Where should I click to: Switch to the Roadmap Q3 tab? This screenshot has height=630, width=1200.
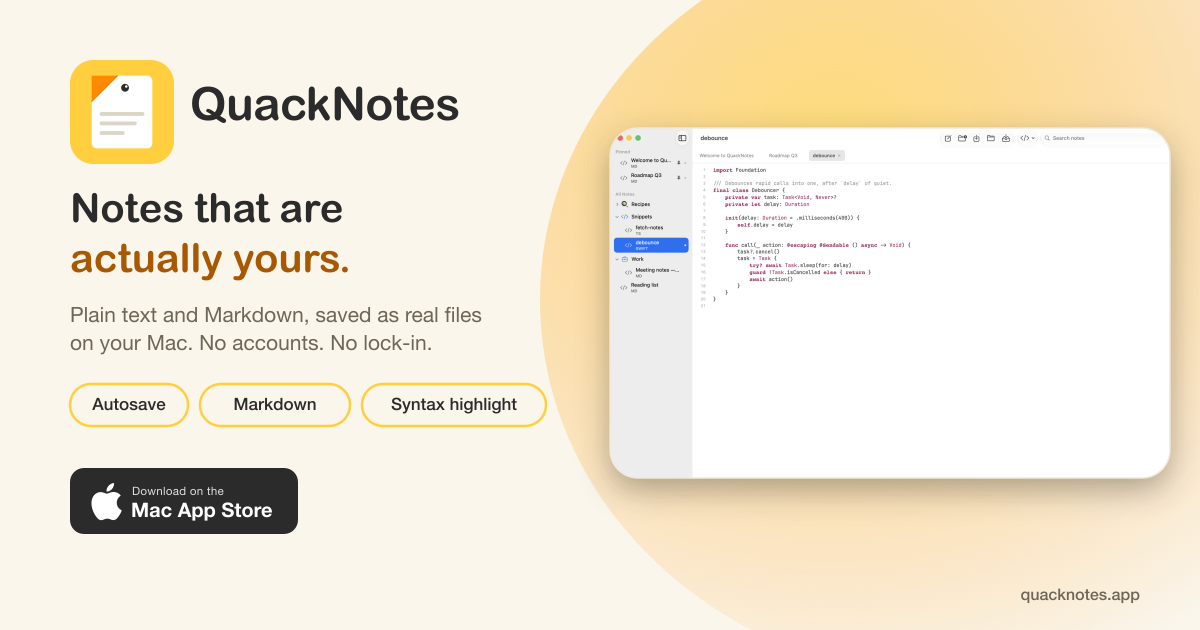(x=783, y=155)
